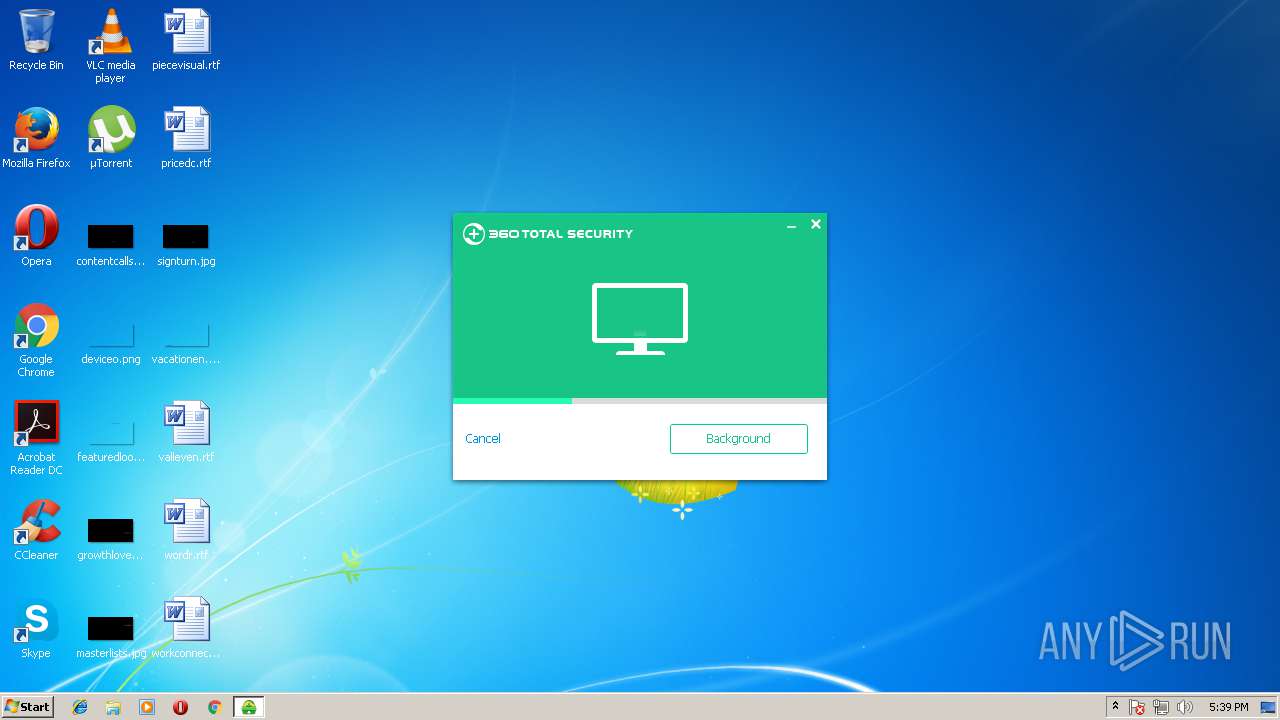
Task: Select the wordr.rtf document
Action: point(186,530)
